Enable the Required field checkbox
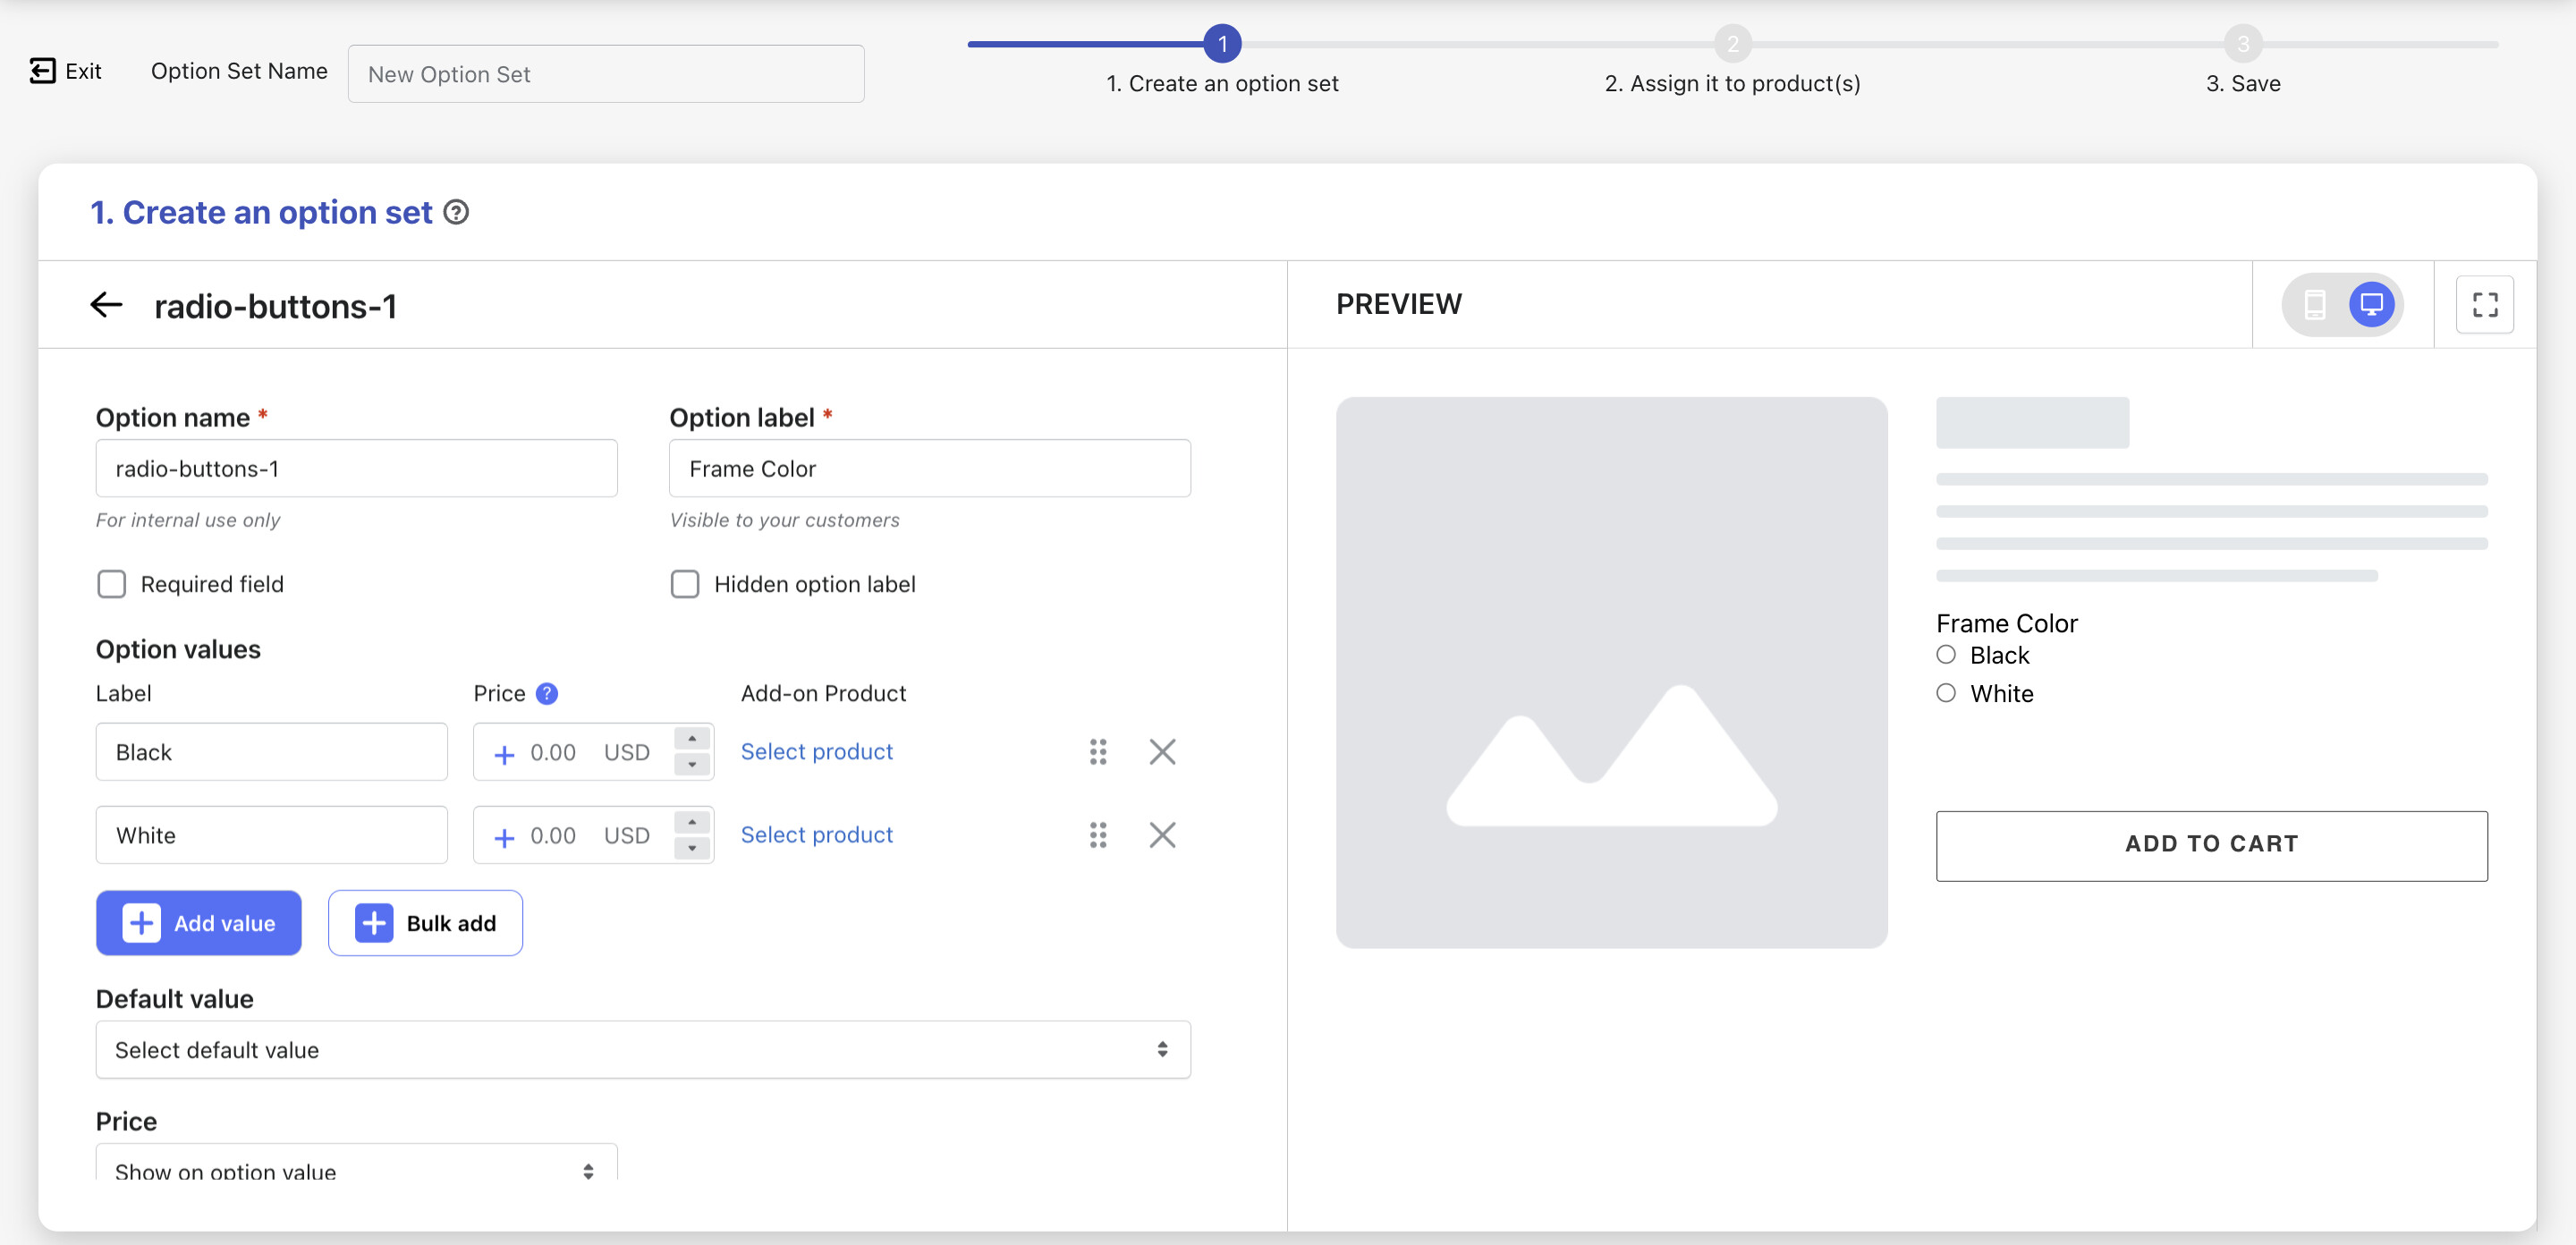The image size is (2576, 1245). click(x=111, y=584)
